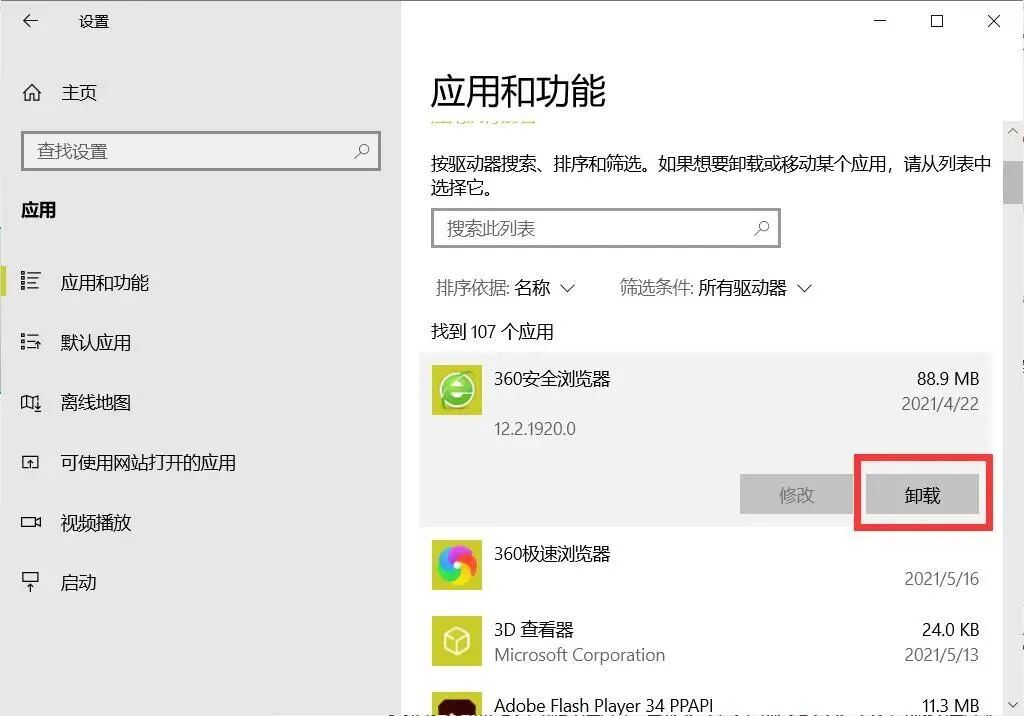The height and width of the screenshot is (716, 1024).
Task: Click the 3D 查看器 app icon
Action: click(x=456, y=641)
